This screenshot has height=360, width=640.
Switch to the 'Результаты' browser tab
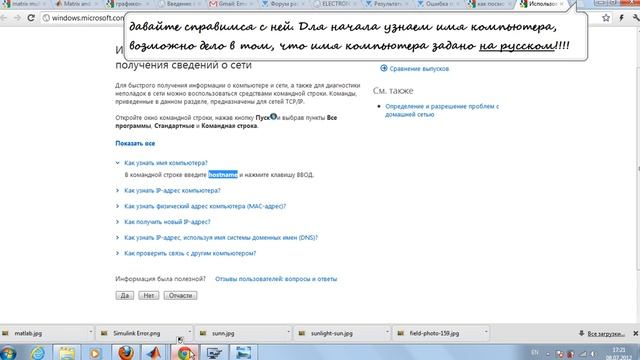[385, 4]
